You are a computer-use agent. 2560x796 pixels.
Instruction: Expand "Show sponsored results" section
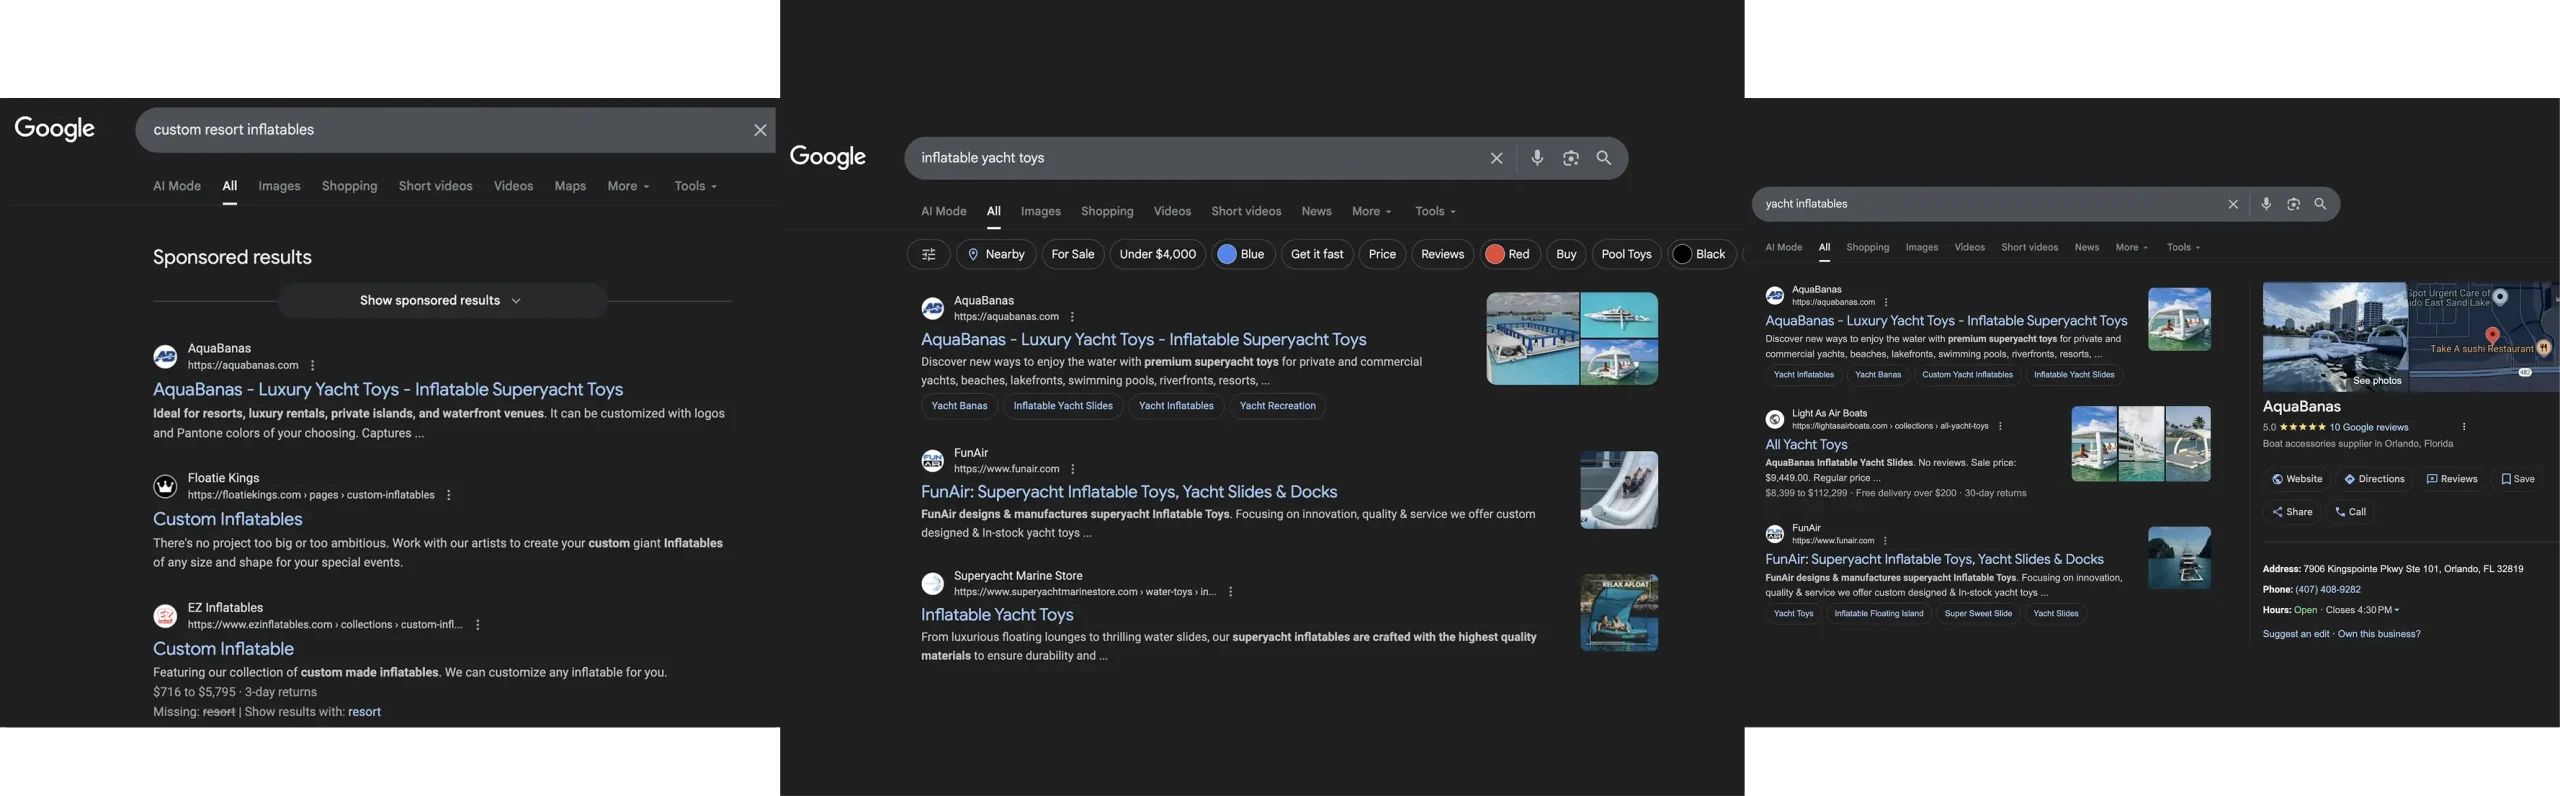tap(441, 301)
